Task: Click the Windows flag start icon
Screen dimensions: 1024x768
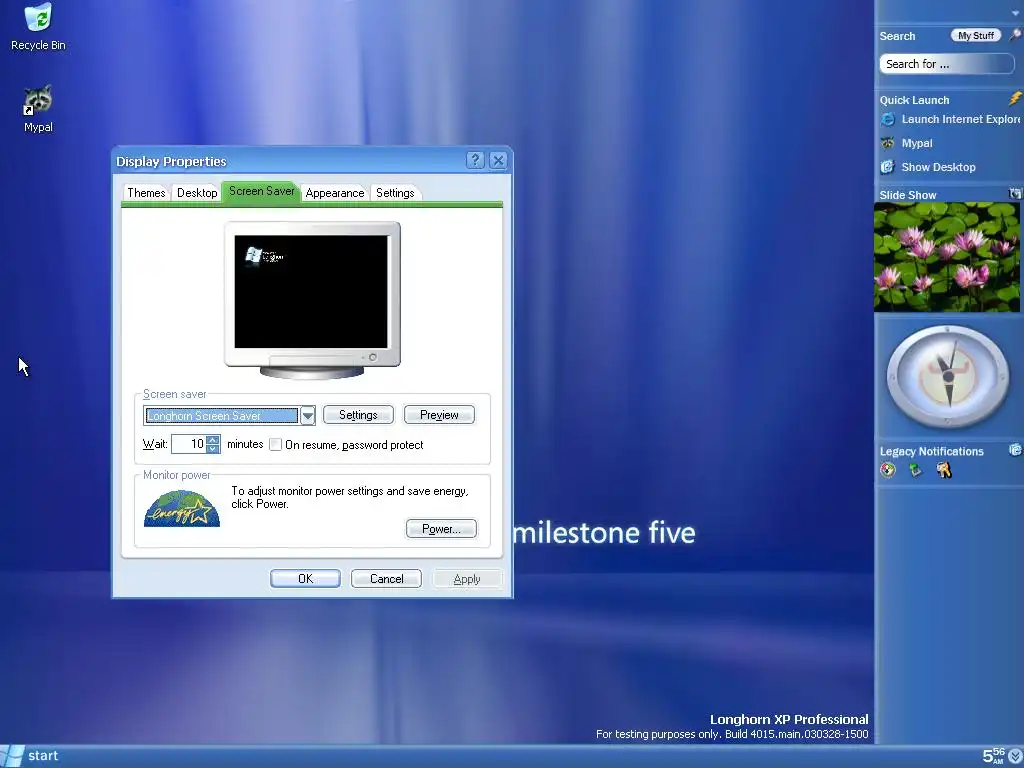Action: tap(12, 756)
